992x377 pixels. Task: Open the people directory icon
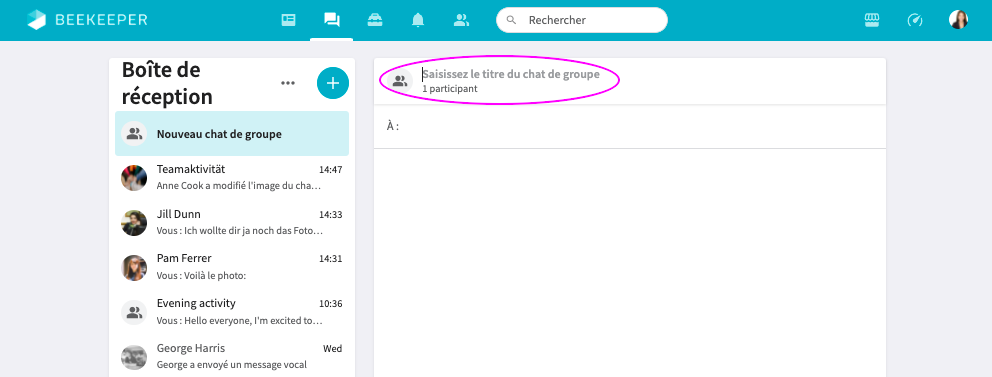pyautogui.click(x=461, y=20)
